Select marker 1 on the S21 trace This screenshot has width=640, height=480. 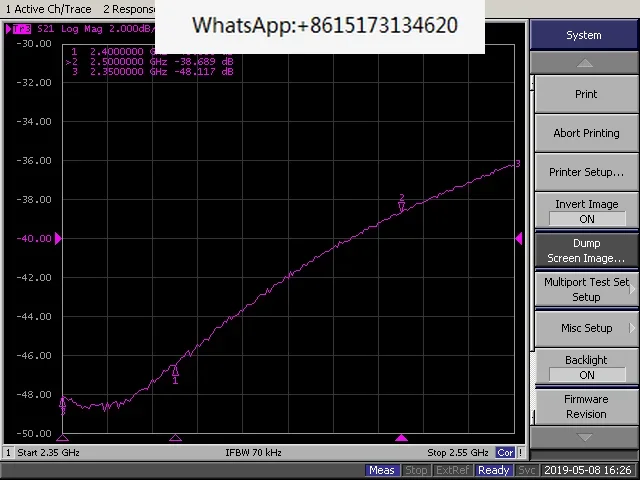[x=175, y=374]
